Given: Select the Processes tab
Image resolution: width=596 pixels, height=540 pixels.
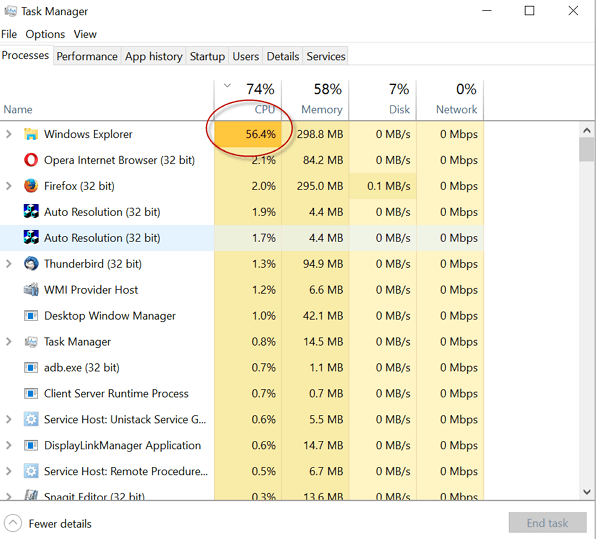Looking at the screenshot, I should [25, 55].
